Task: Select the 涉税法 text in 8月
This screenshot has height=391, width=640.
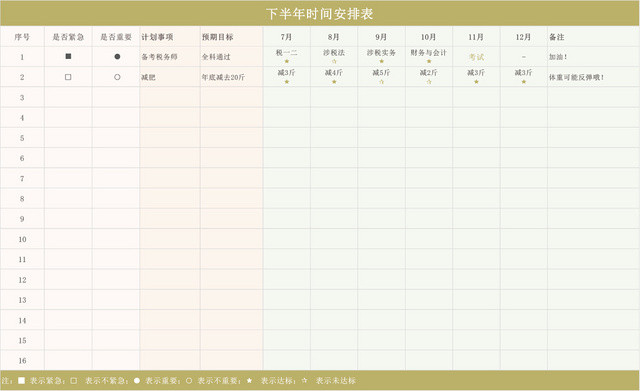Action: [334, 52]
